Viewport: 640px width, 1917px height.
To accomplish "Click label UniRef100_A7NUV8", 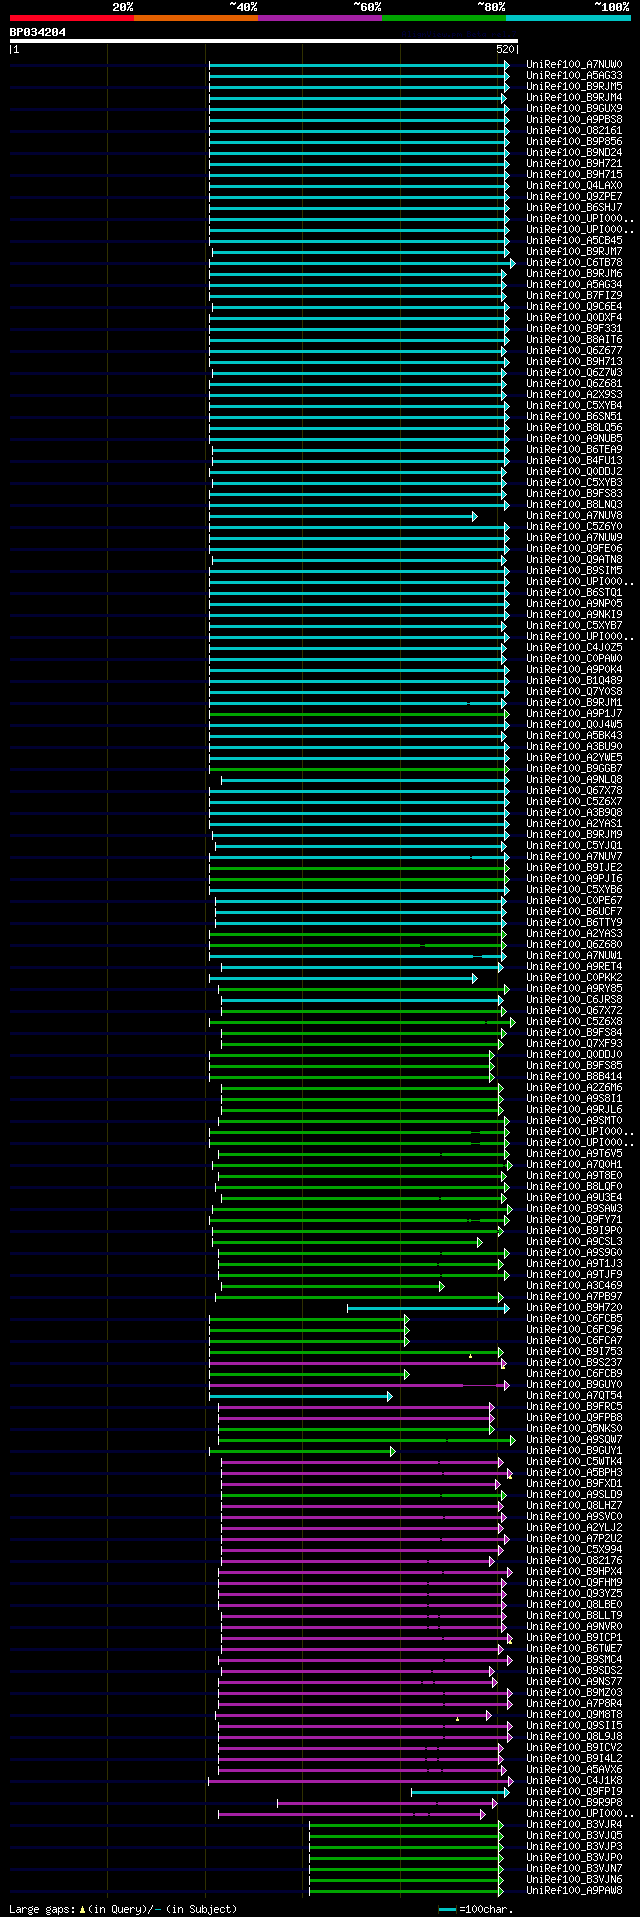I will pyautogui.click(x=574, y=516).
